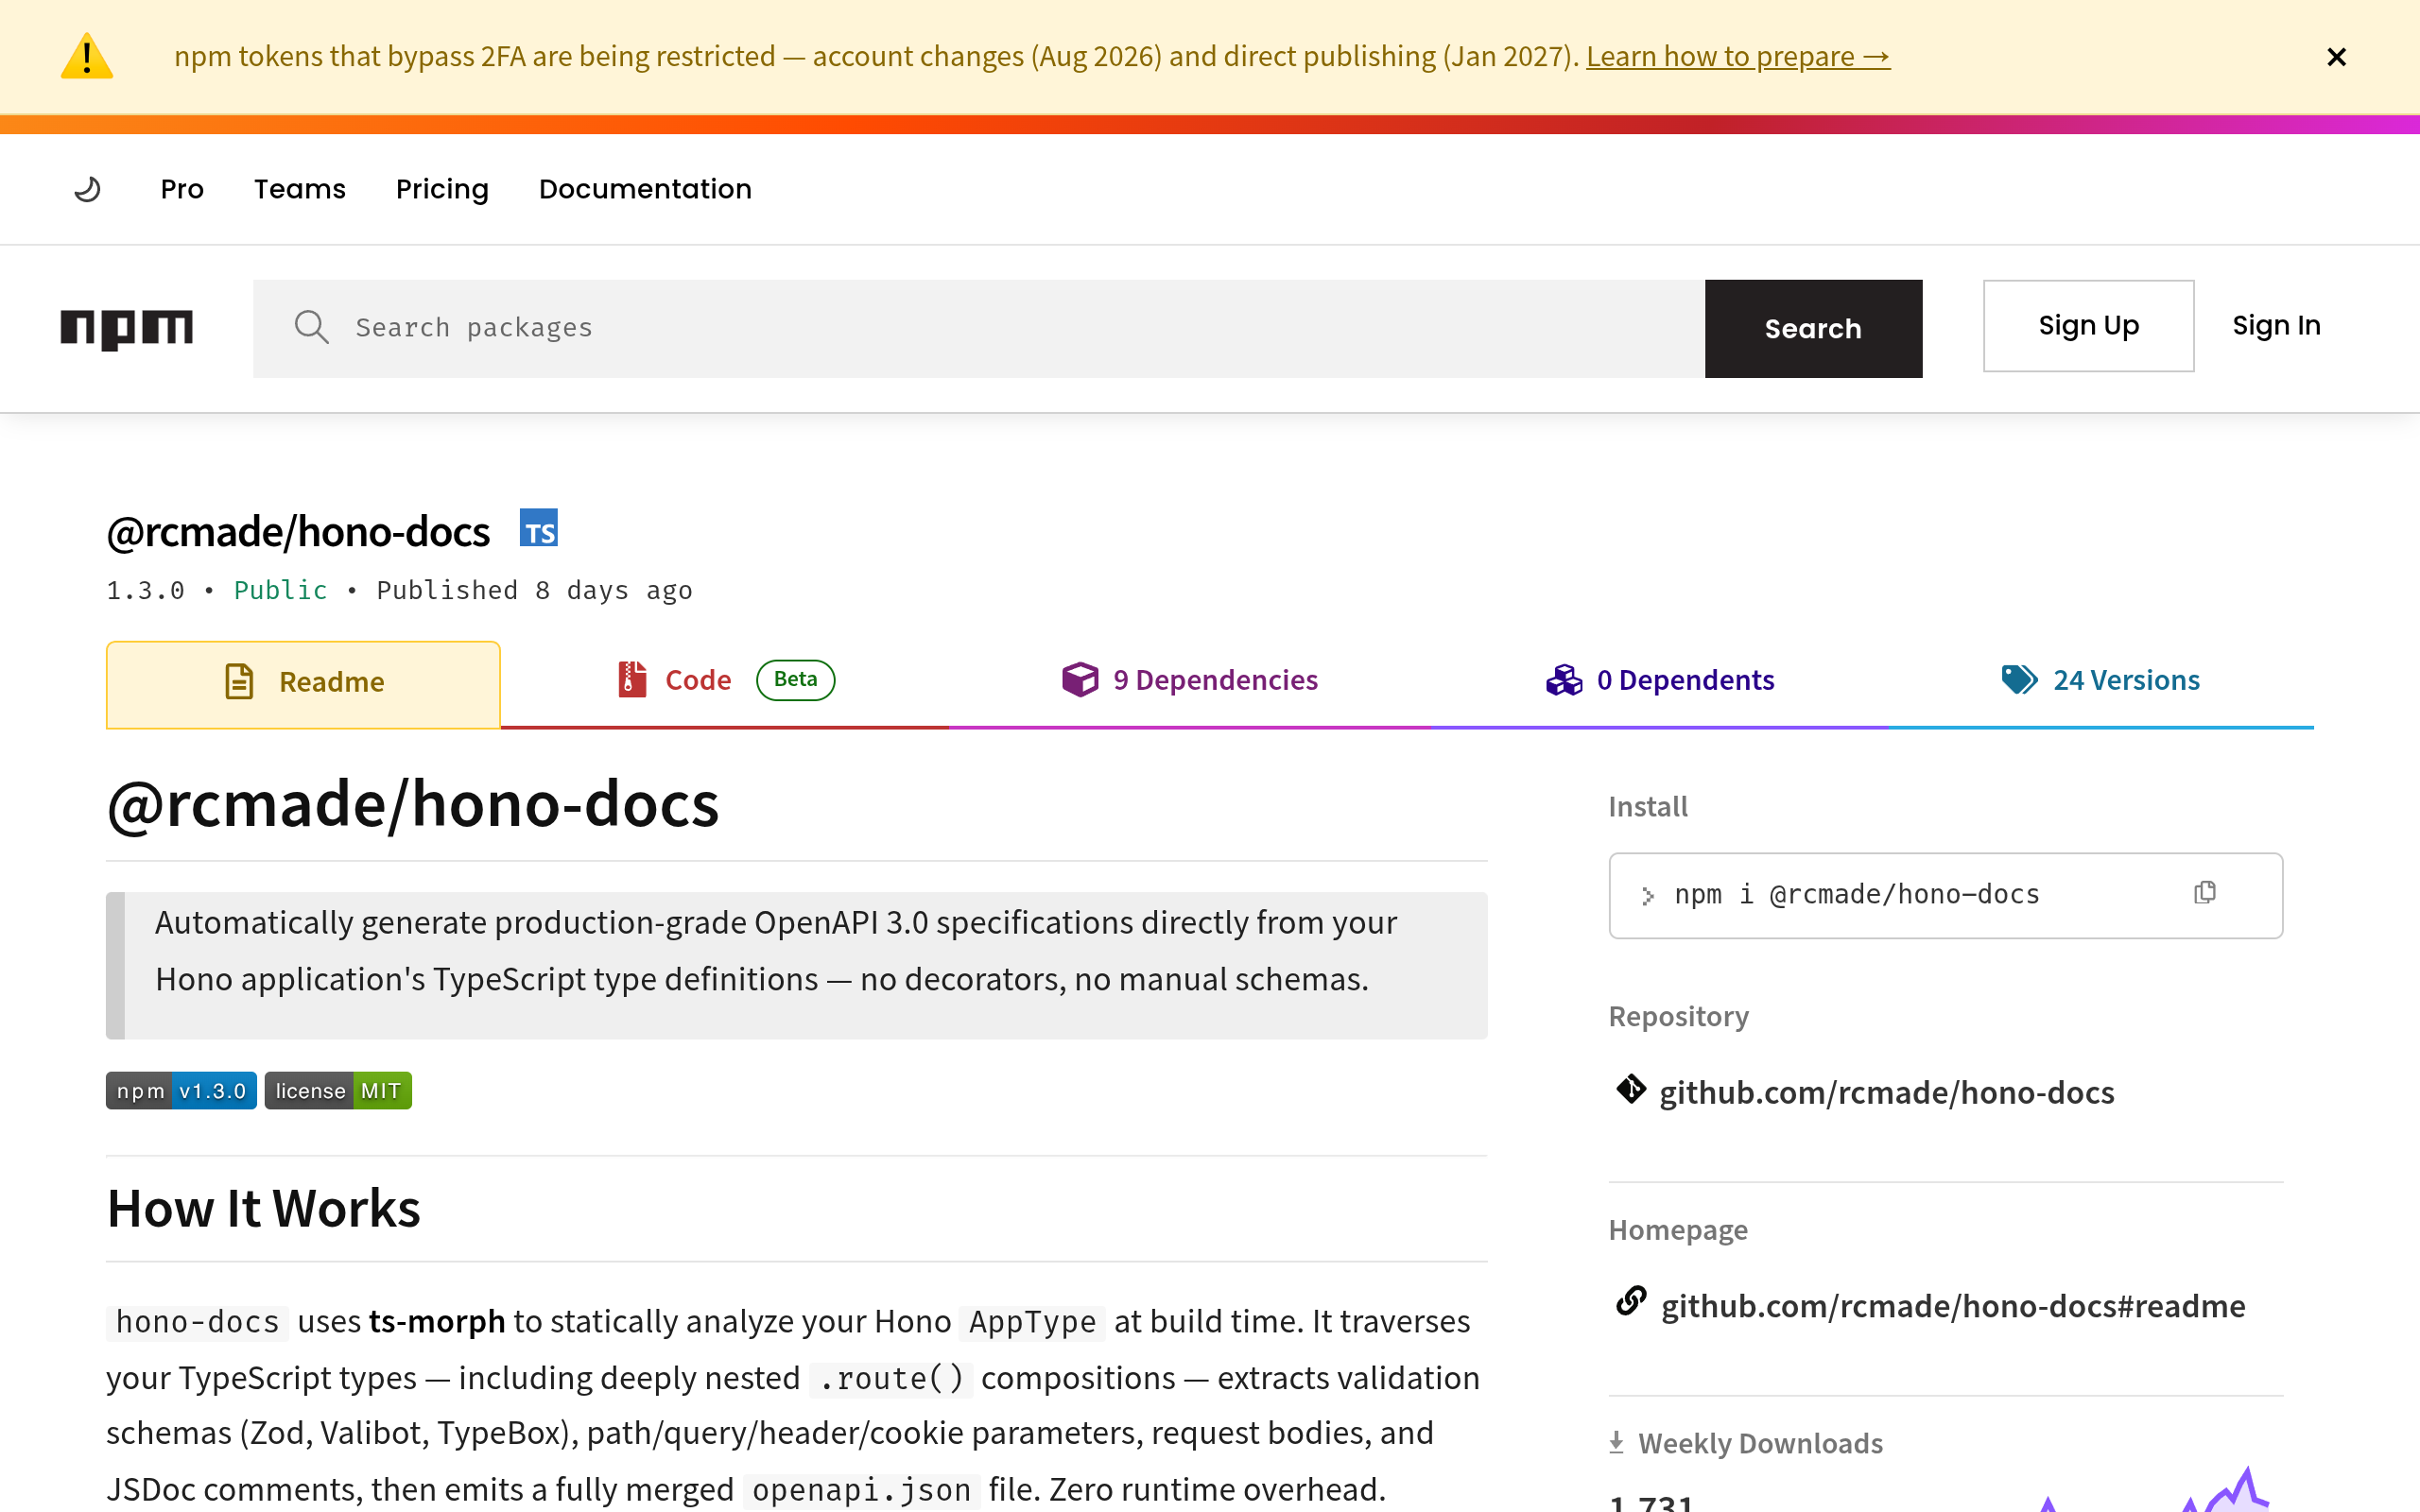
Task: Click the magnifier icon in search box
Action: coord(311,327)
